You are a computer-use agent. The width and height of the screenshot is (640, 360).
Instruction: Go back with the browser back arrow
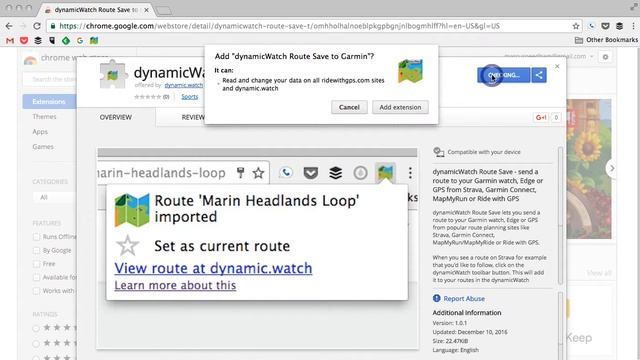9,26
